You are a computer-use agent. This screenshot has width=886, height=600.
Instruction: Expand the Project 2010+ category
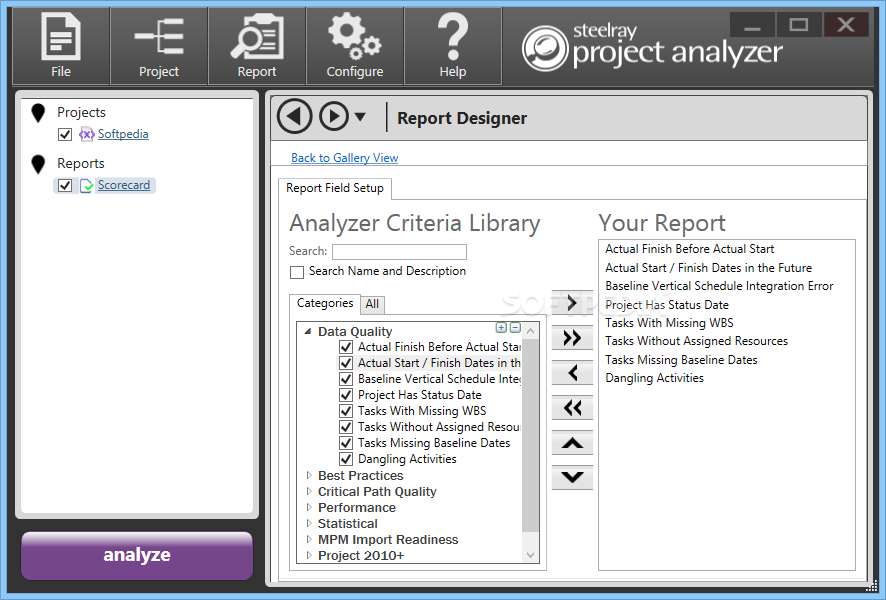(x=309, y=555)
